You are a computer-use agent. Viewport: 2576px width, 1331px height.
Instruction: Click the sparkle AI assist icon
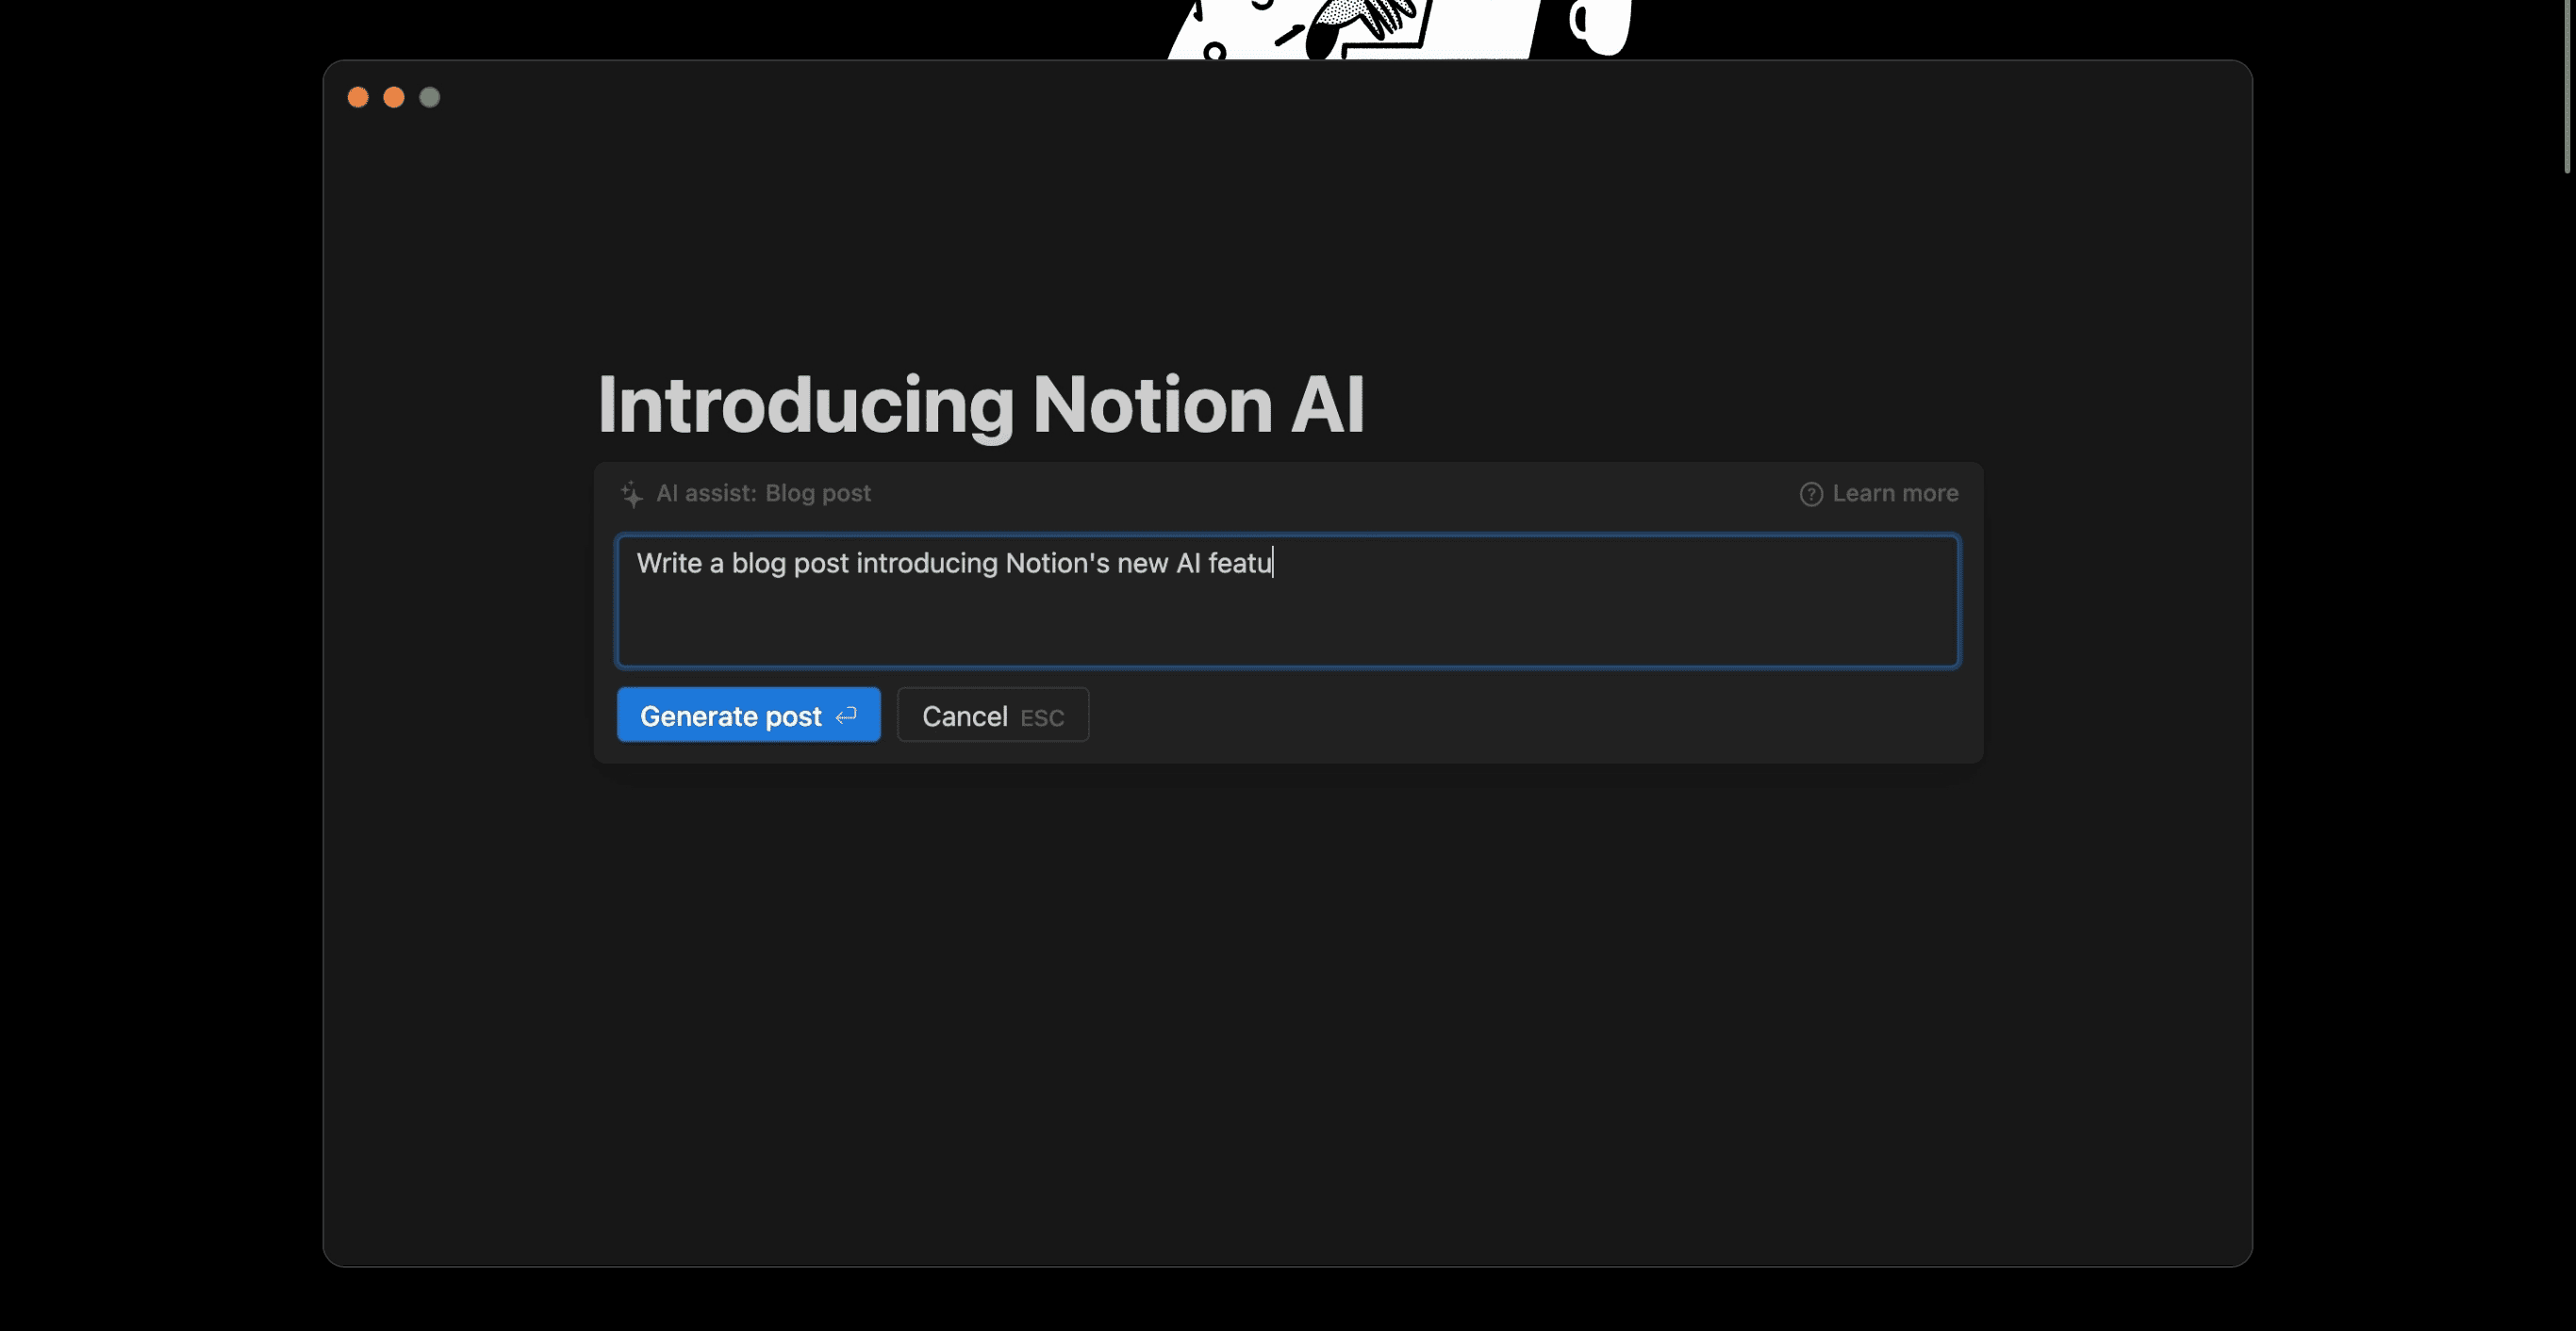632,494
